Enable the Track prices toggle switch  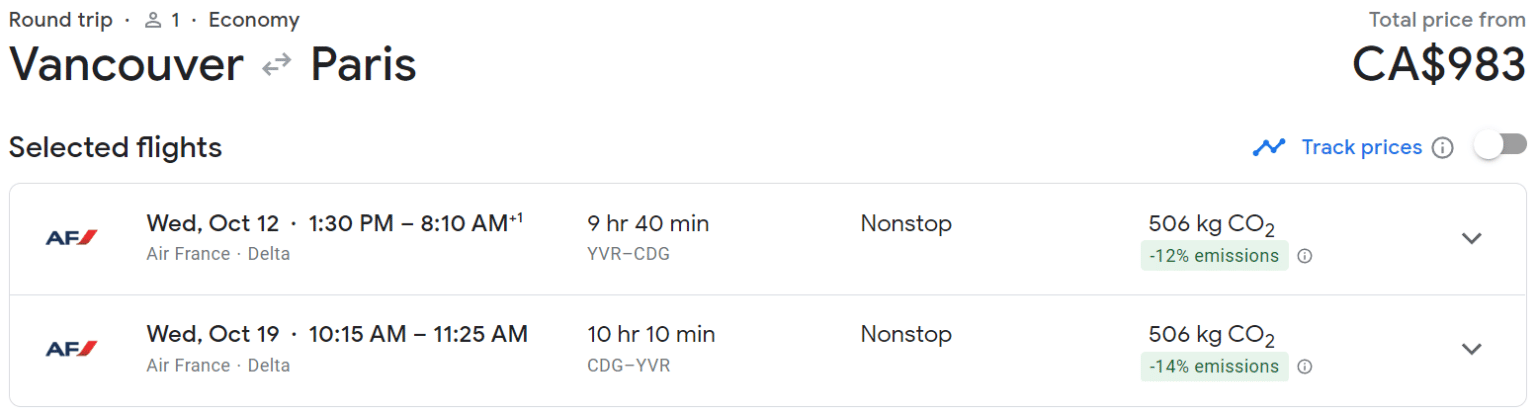pyautogui.click(x=1500, y=146)
